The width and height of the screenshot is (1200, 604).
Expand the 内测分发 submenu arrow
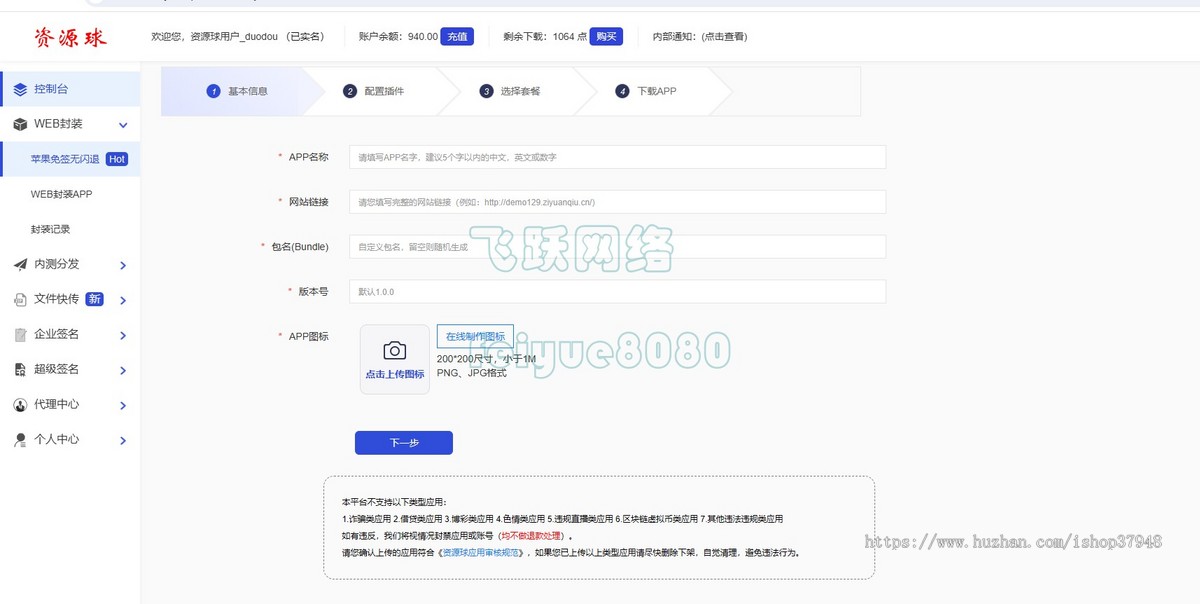123,265
